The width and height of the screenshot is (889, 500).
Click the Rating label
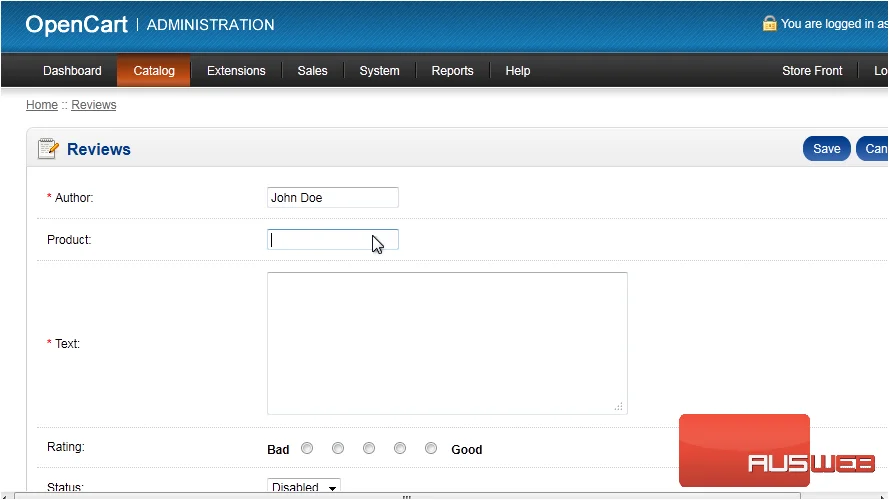click(66, 447)
